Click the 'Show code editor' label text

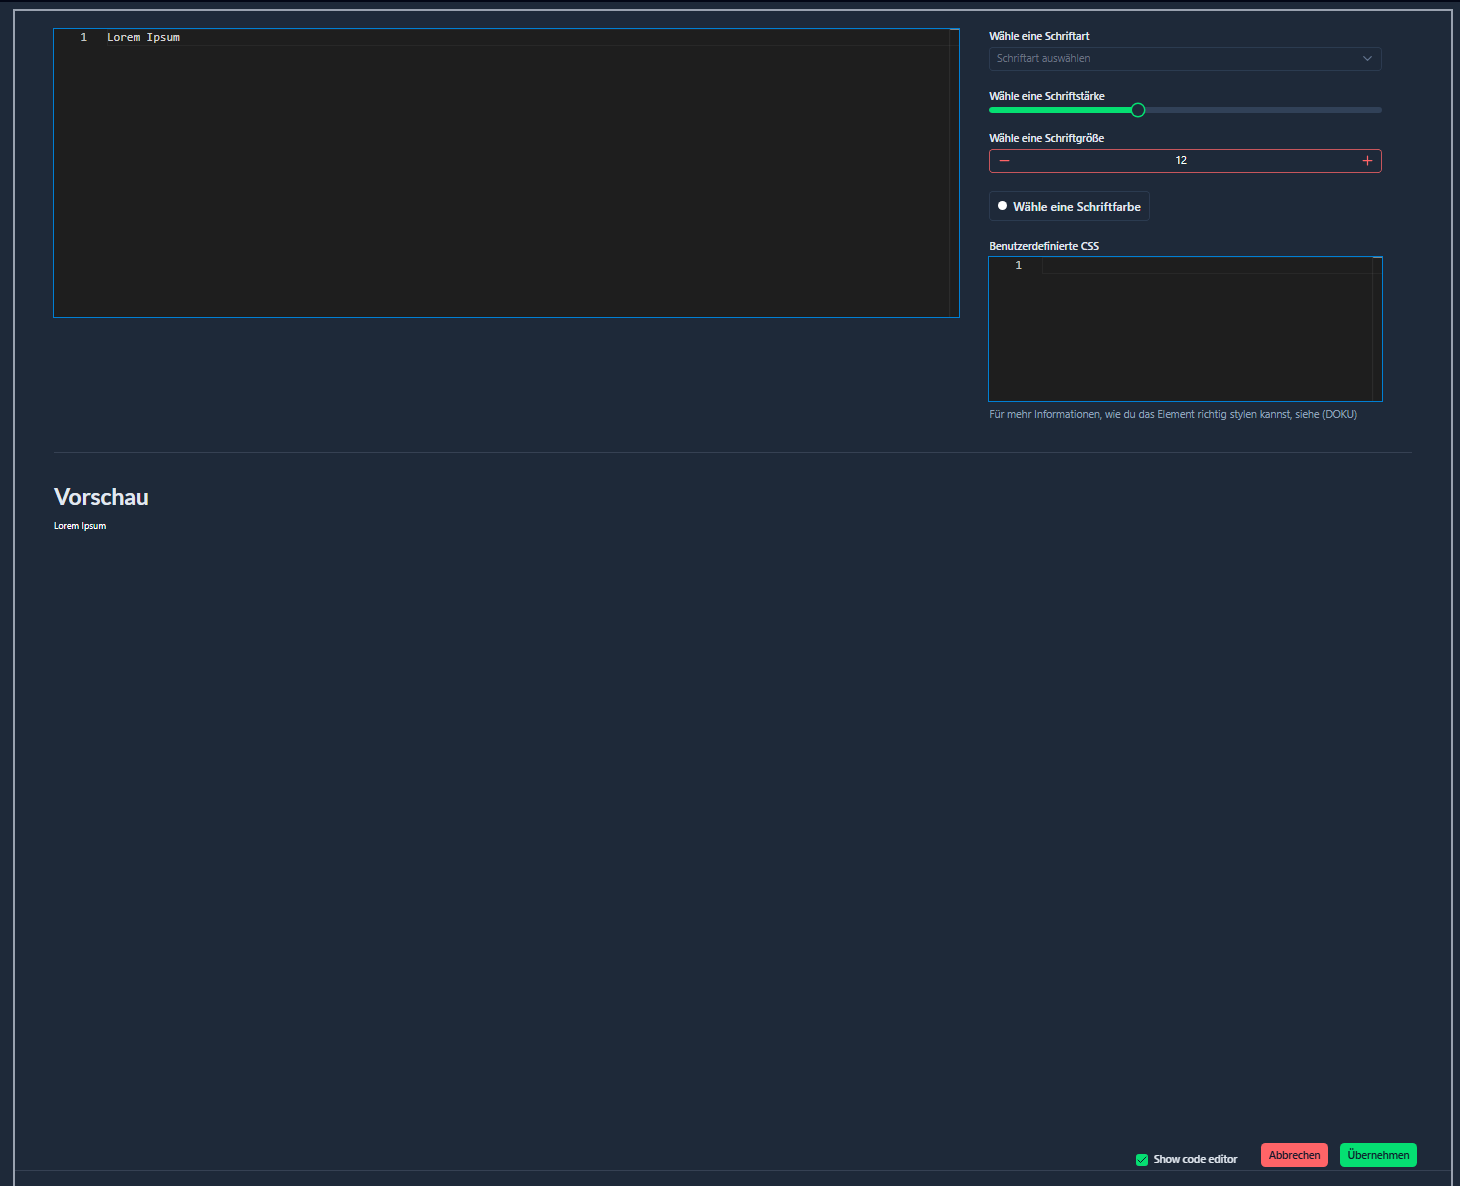(x=1195, y=1160)
